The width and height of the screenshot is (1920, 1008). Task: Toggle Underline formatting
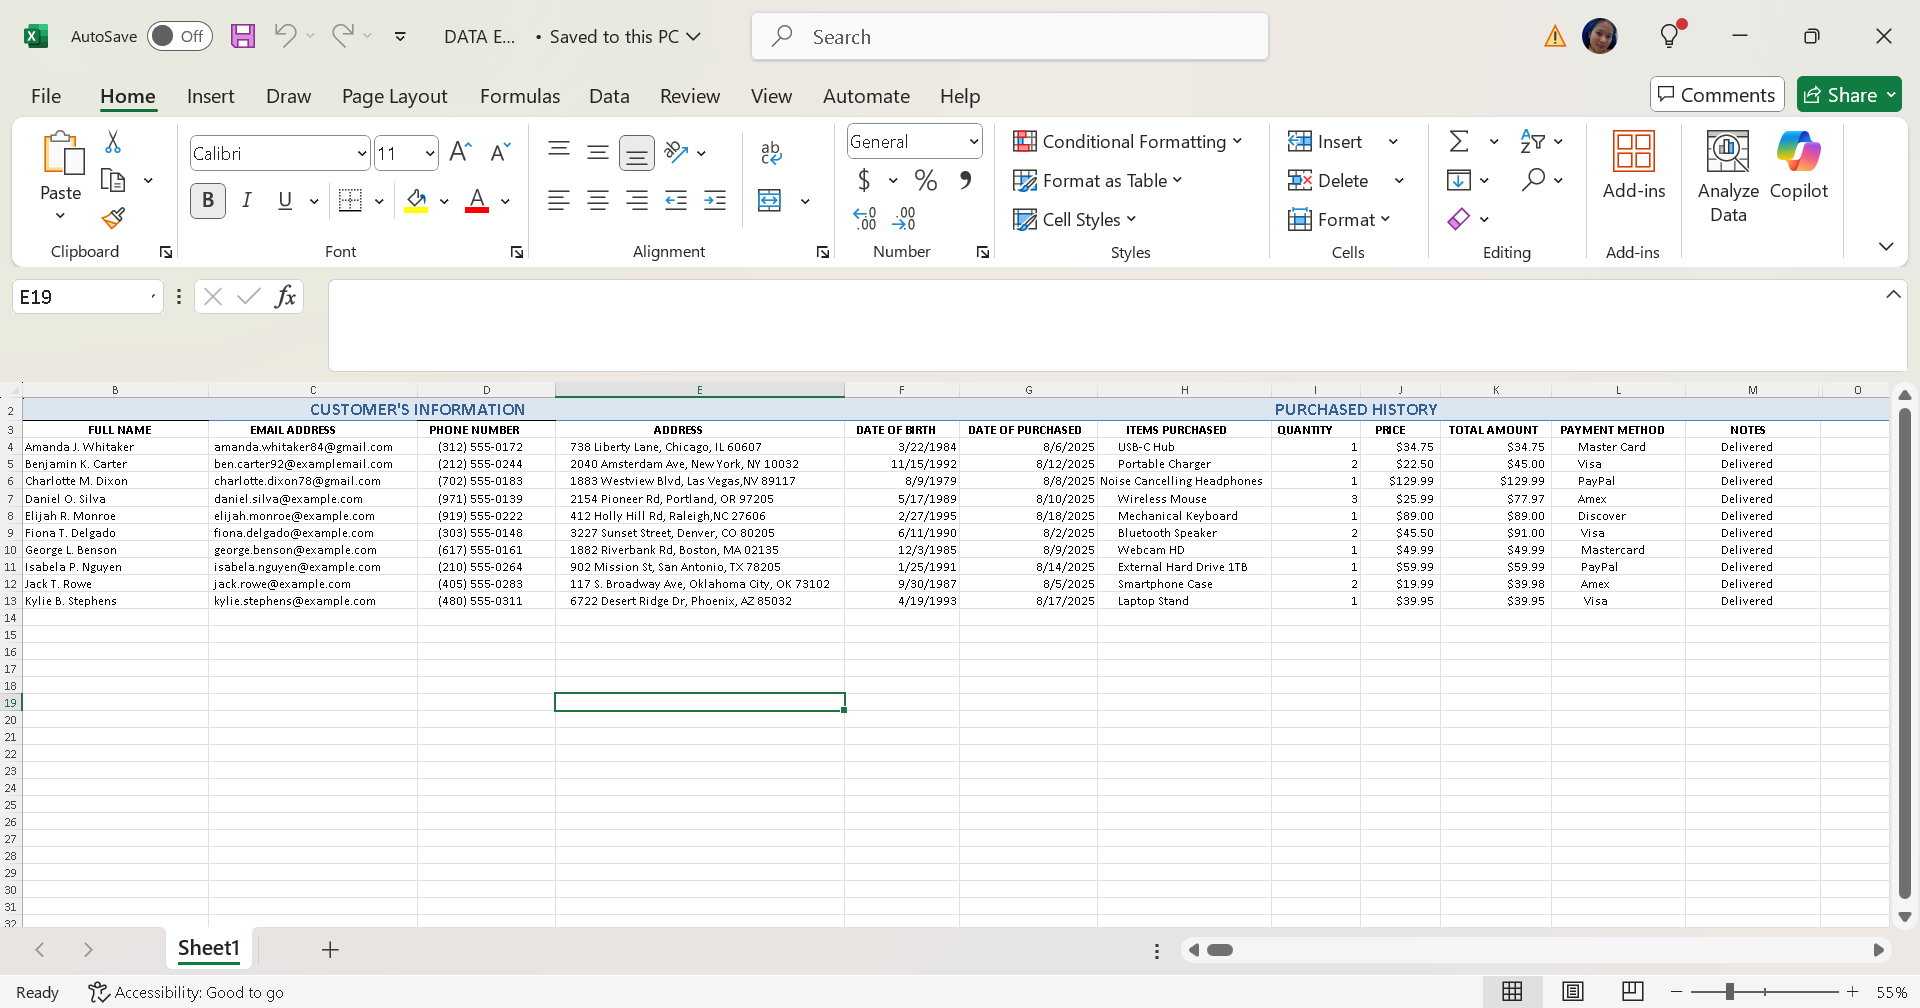coord(285,200)
